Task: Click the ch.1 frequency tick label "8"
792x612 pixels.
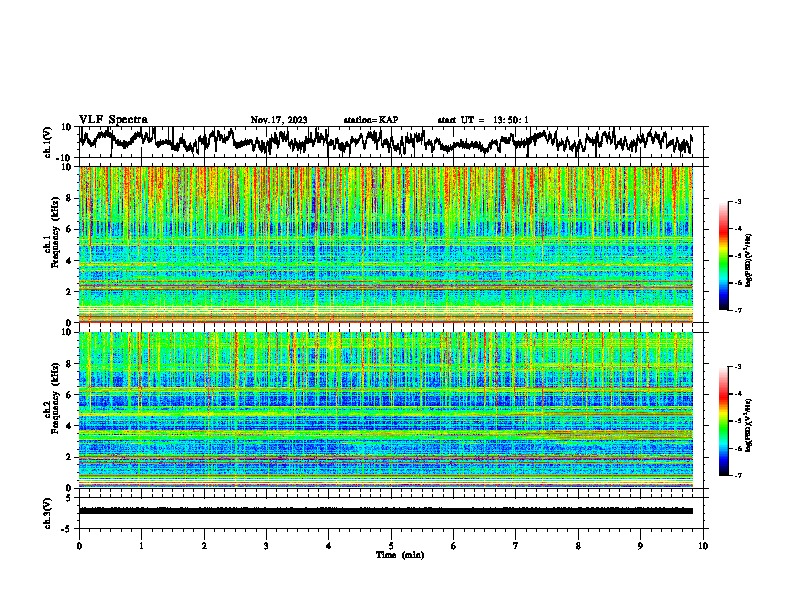Action: (x=69, y=198)
